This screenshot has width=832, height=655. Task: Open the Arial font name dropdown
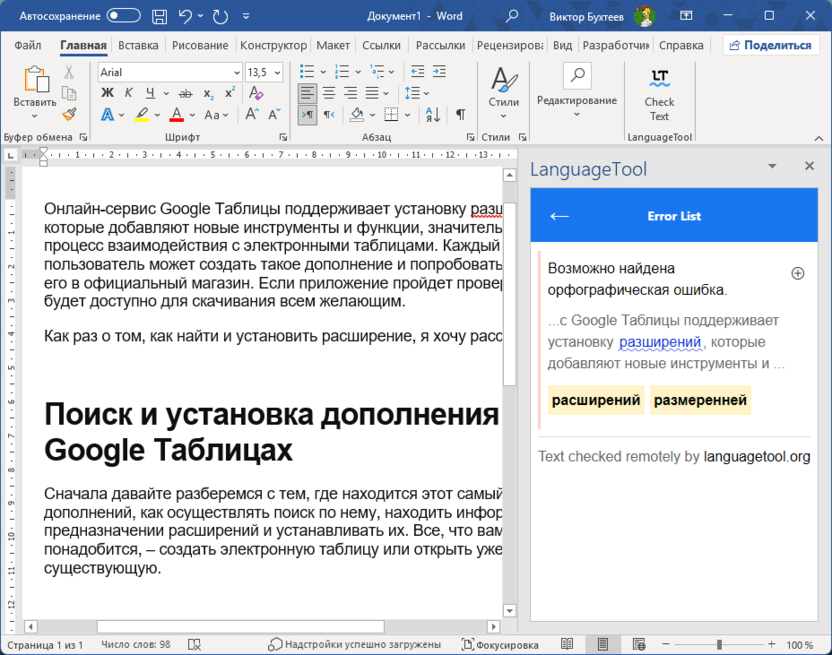(236, 72)
